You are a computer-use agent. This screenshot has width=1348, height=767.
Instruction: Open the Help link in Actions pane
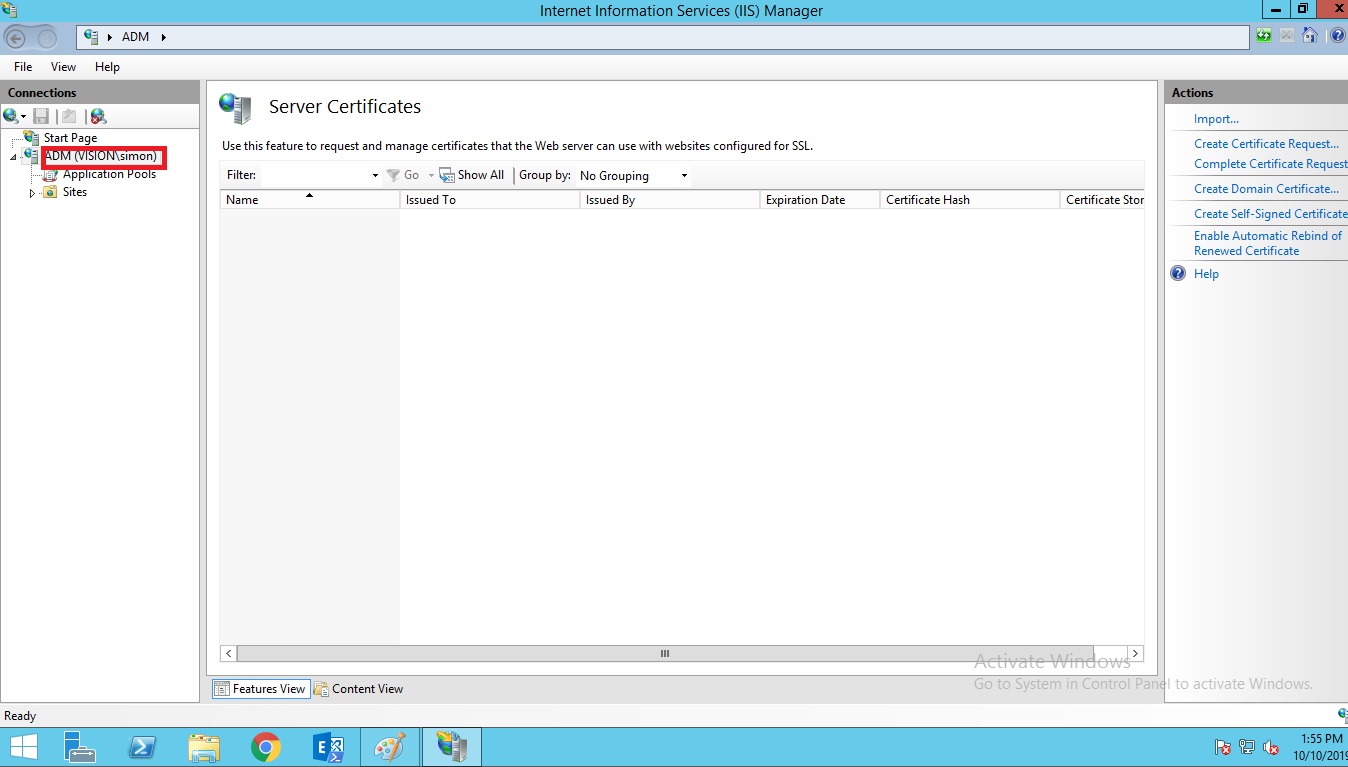[1206, 274]
